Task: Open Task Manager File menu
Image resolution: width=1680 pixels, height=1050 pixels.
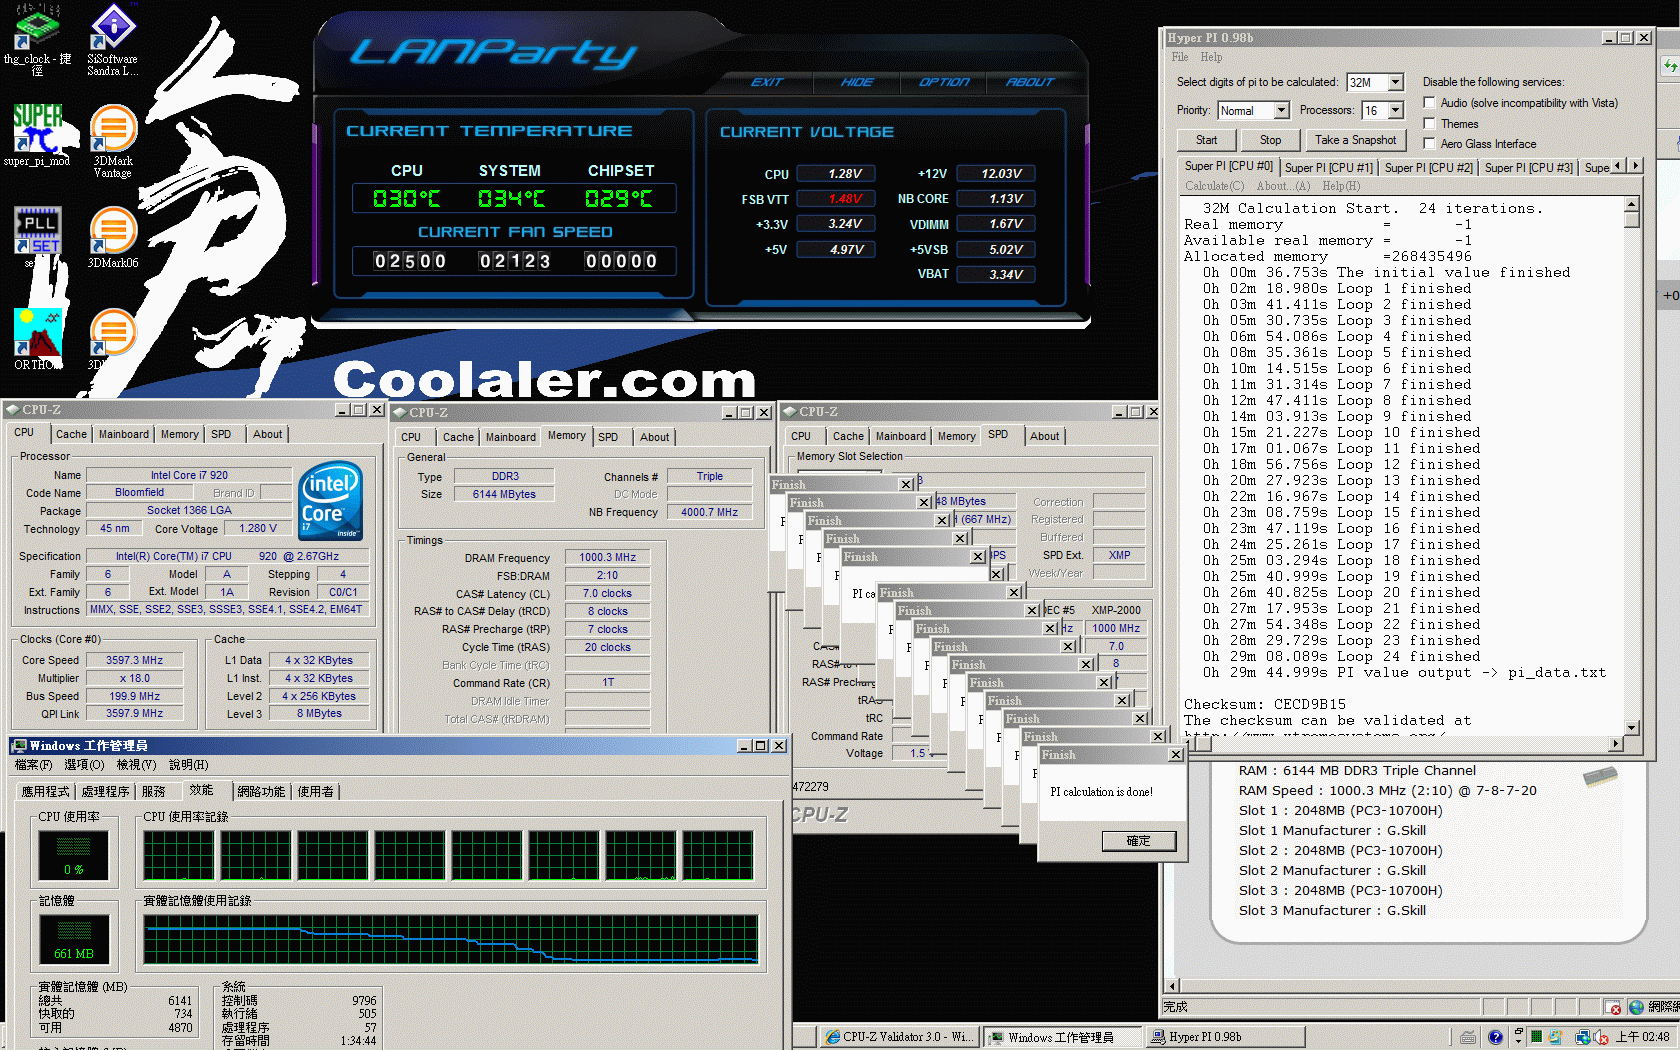Action: (x=33, y=765)
